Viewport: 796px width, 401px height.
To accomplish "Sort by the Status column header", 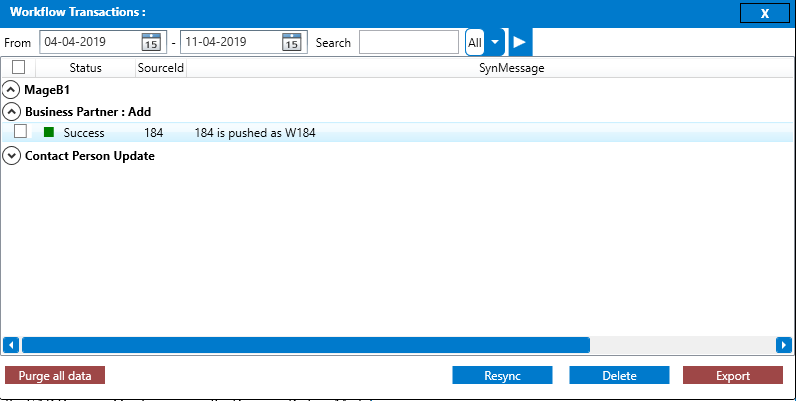I will coord(85,67).
